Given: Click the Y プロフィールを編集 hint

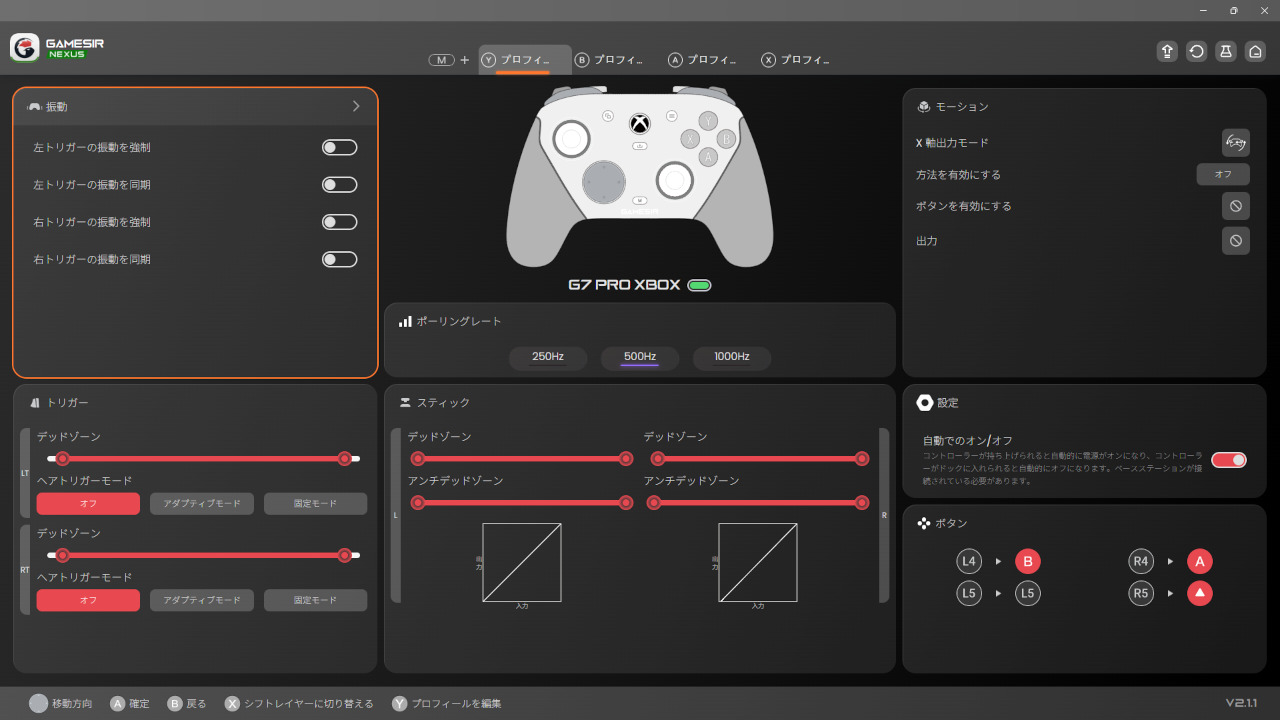Looking at the screenshot, I should [447, 704].
